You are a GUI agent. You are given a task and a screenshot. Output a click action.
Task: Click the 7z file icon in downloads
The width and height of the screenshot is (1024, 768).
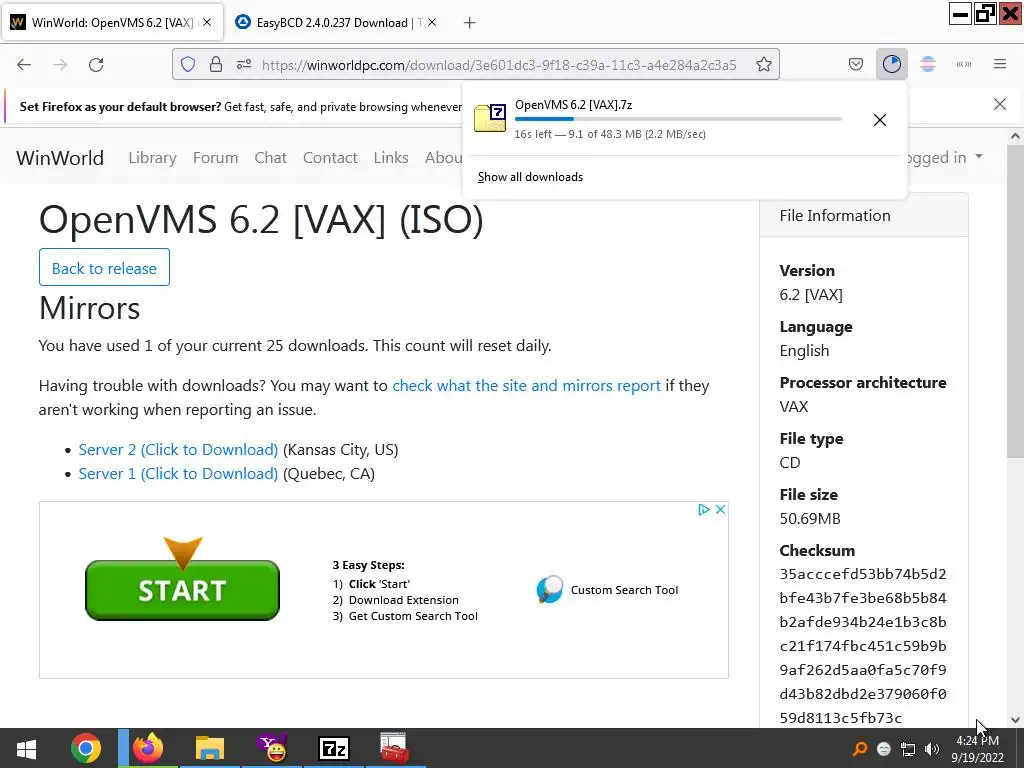point(490,118)
